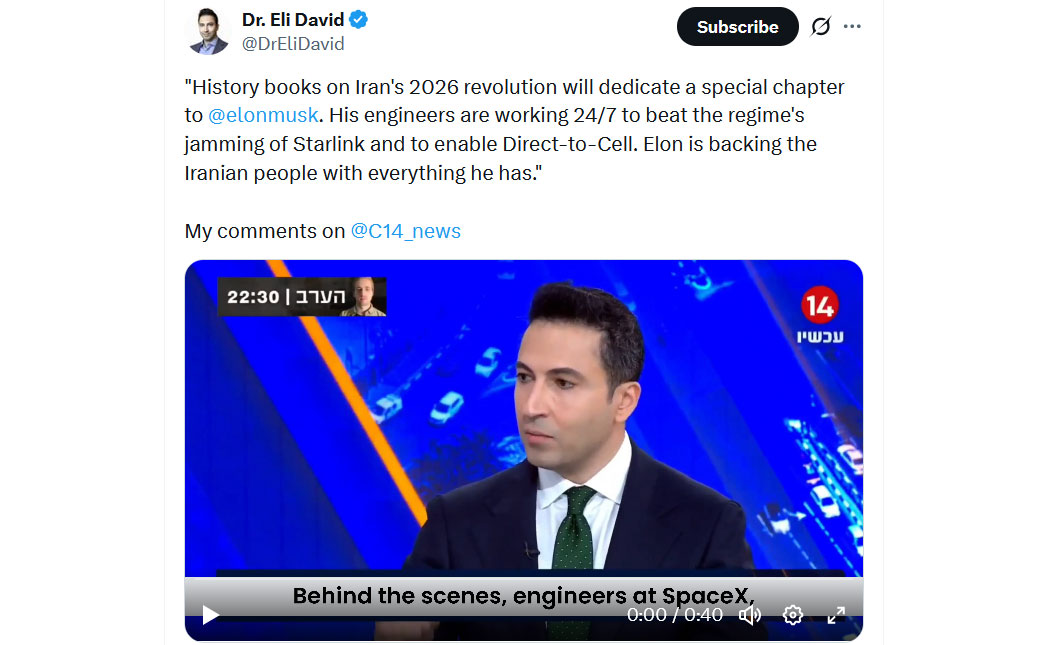Expand video to fullscreen

[x=836, y=615]
